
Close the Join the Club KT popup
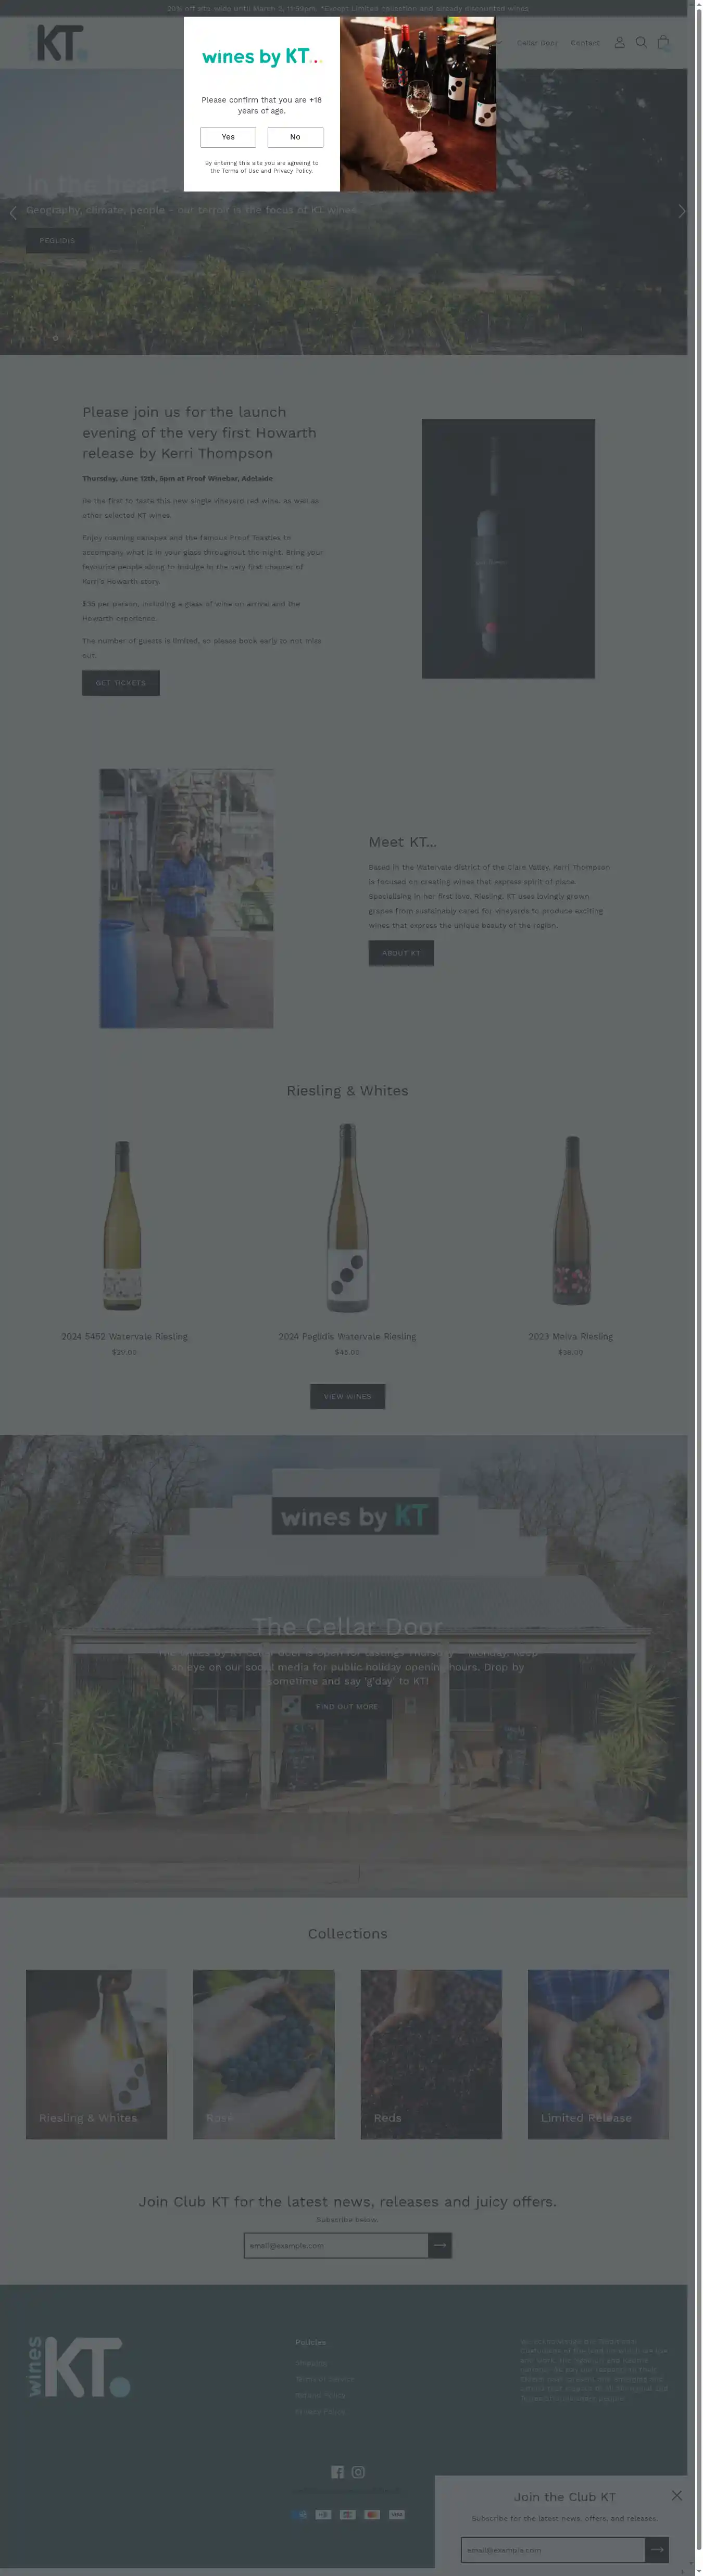(x=677, y=2495)
